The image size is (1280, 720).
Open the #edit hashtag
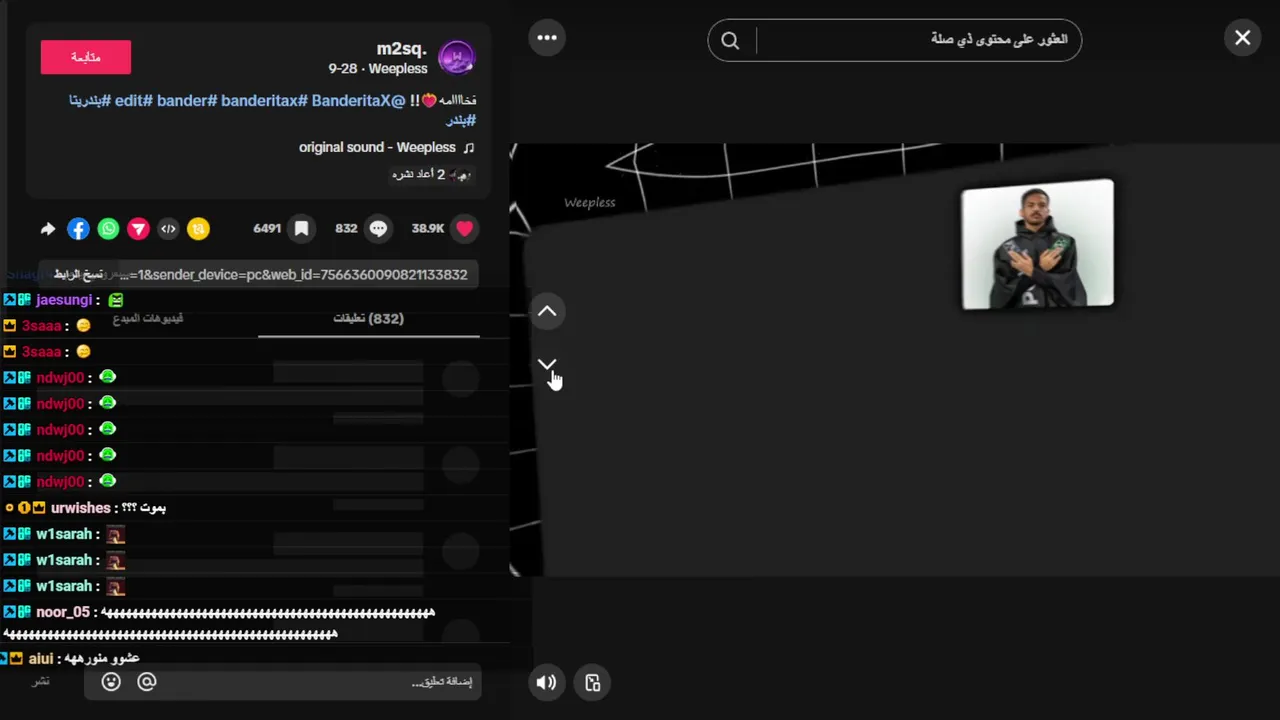pos(133,100)
